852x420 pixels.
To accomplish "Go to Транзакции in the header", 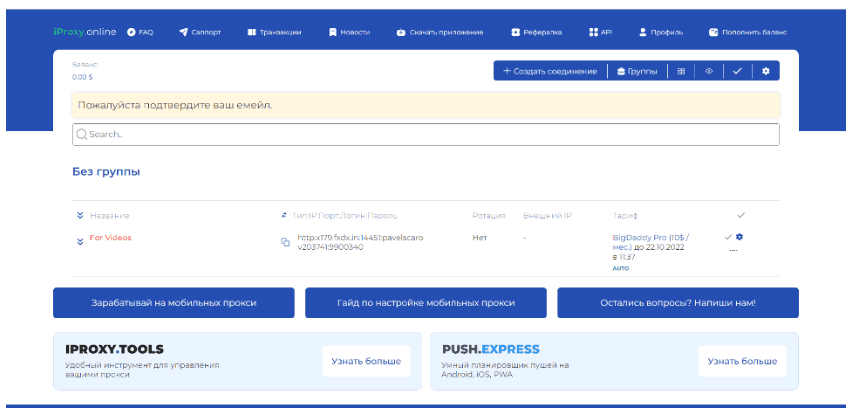I will tap(274, 32).
